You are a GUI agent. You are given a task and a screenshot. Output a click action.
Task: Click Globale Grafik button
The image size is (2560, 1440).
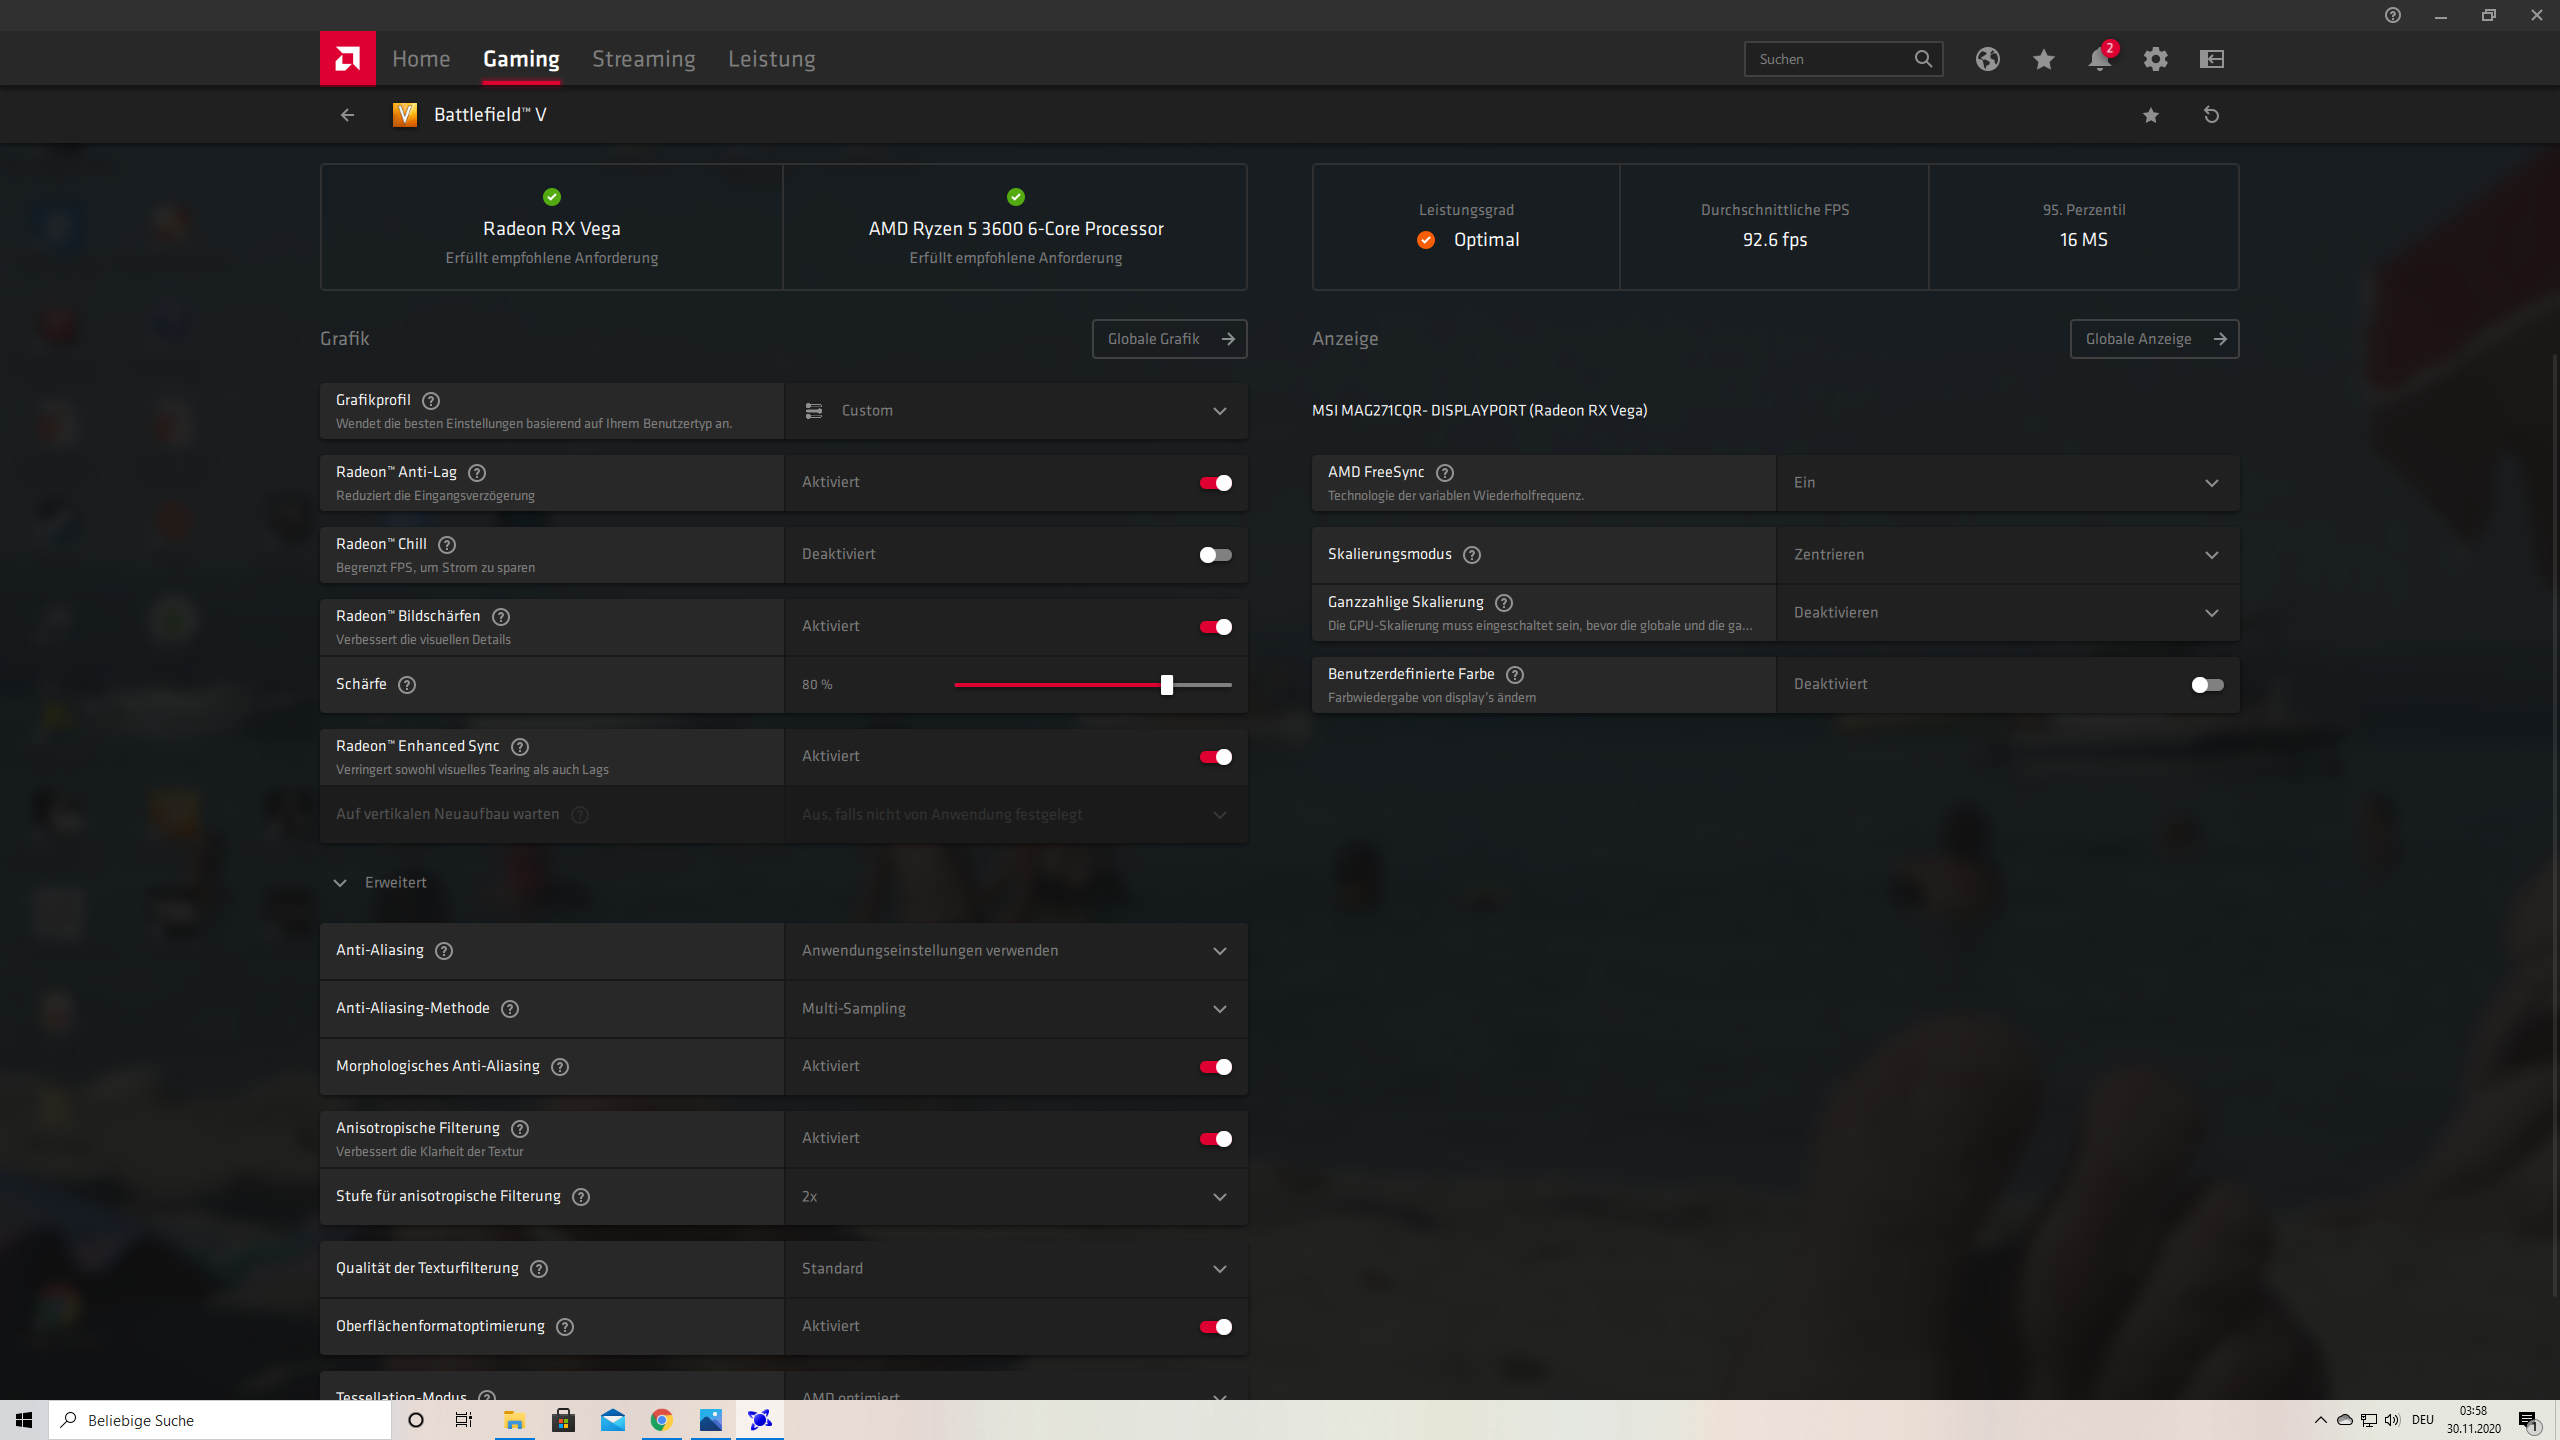(1169, 339)
